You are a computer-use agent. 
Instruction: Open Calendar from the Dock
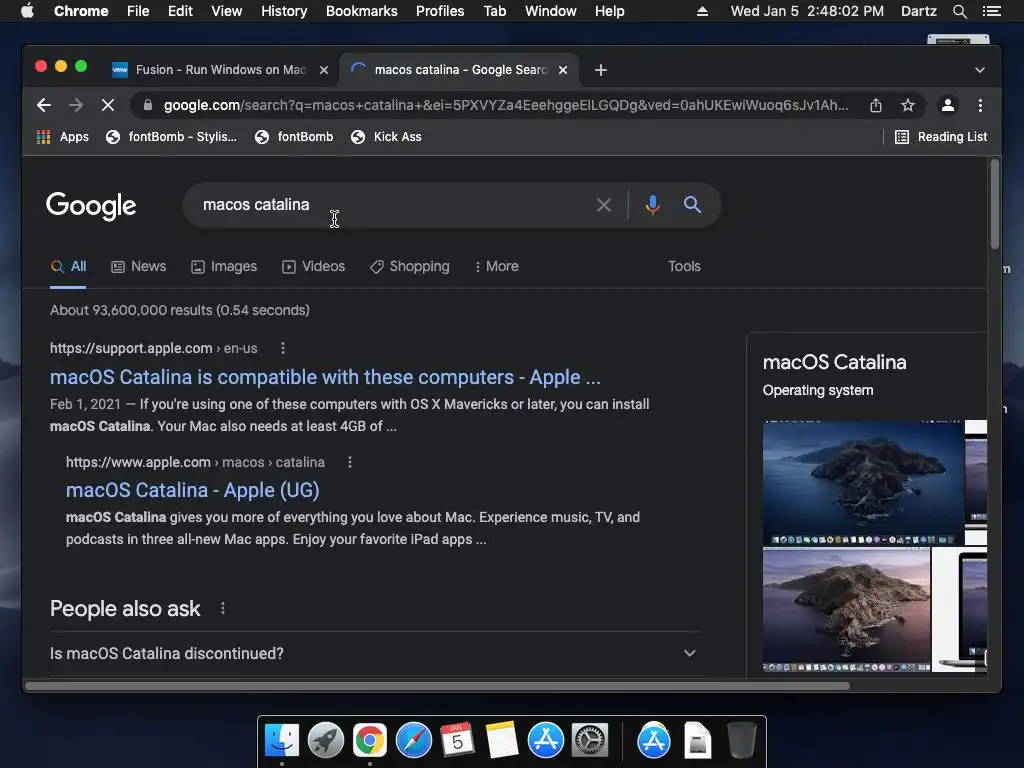[x=457, y=741]
